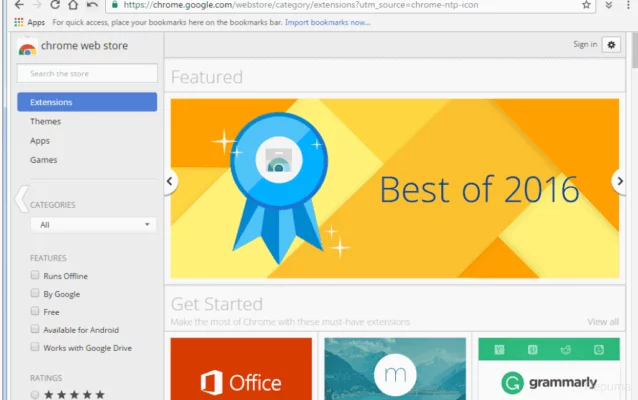This screenshot has width=638, height=400.
Task: Click the FEATURES sidebar label
Action: click(x=48, y=258)
